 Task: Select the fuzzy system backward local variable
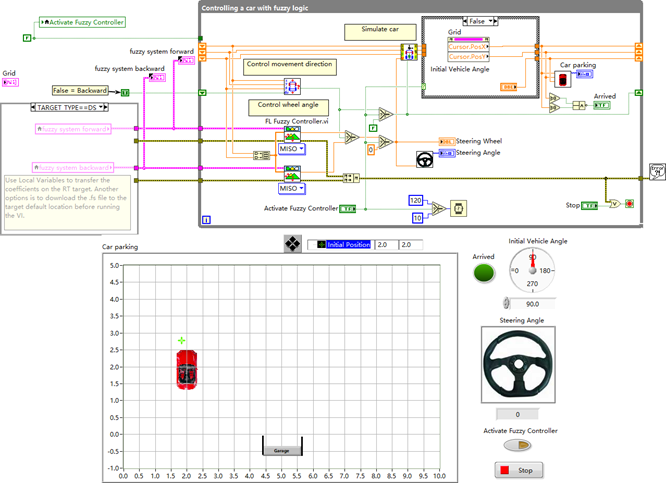tap(73, 168)
